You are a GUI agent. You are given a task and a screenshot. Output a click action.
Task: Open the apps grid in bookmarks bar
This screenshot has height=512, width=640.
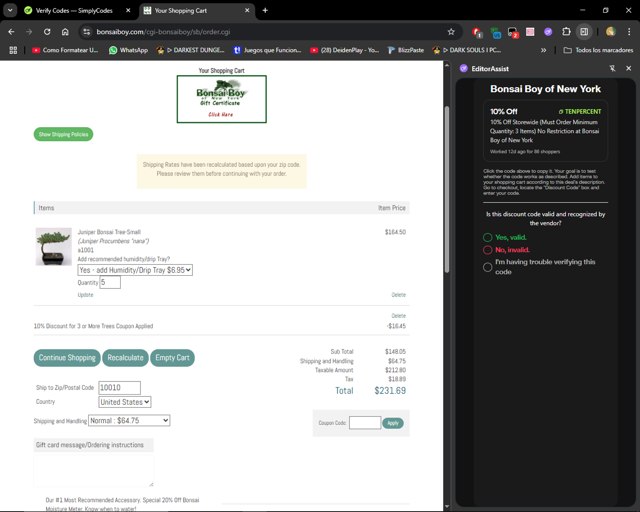(13, 50)
